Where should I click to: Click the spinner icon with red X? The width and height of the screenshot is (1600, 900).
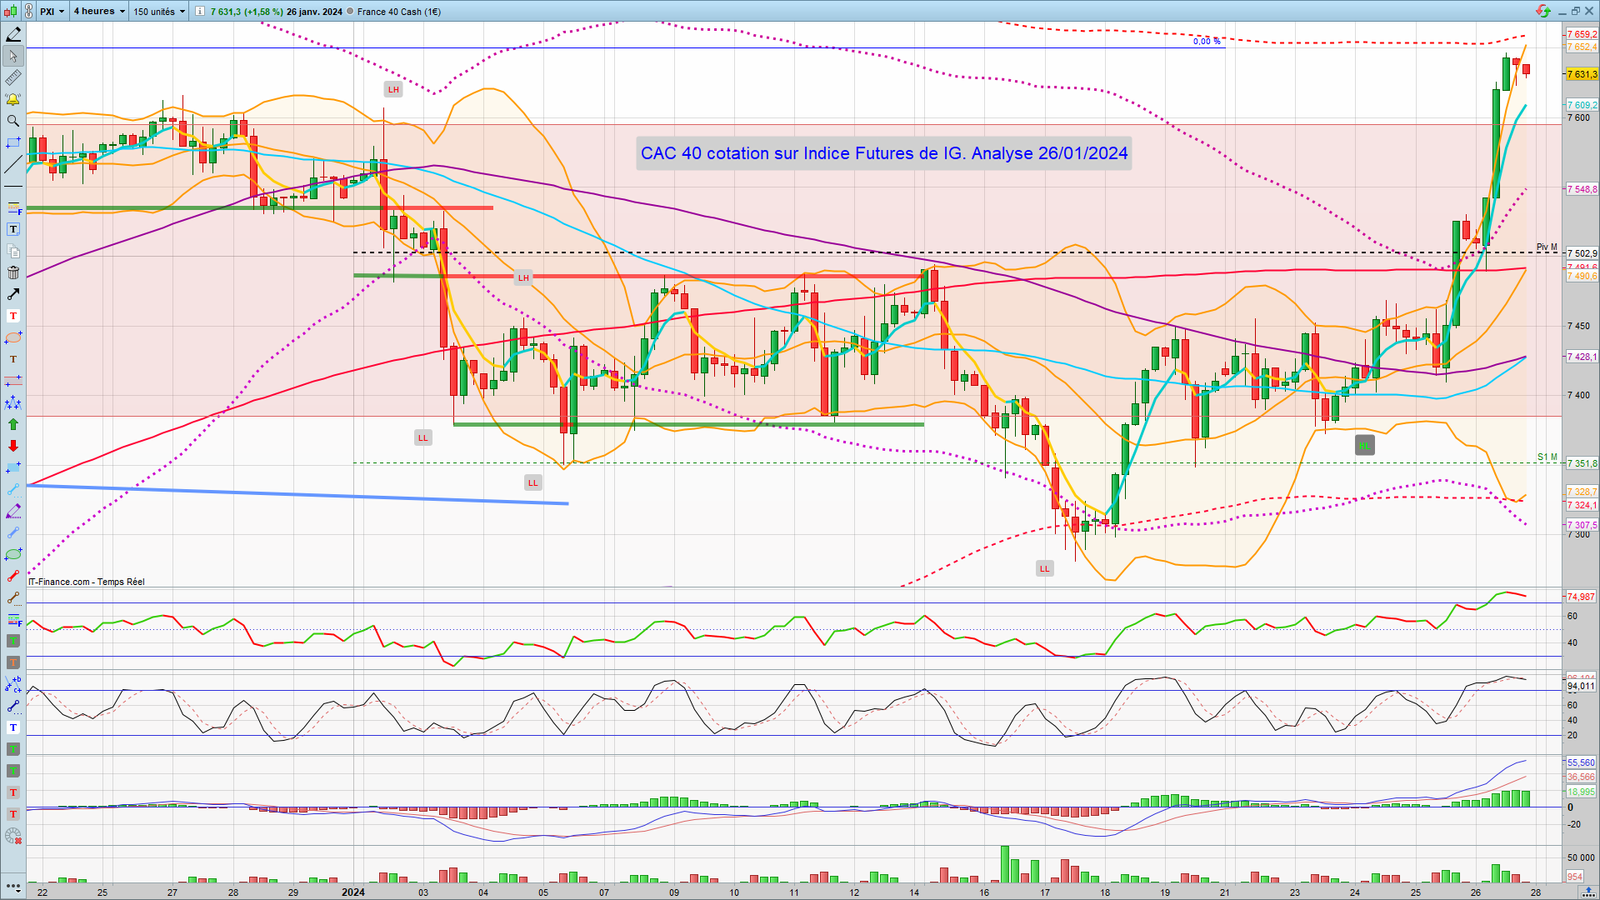[x=13, y=836]
